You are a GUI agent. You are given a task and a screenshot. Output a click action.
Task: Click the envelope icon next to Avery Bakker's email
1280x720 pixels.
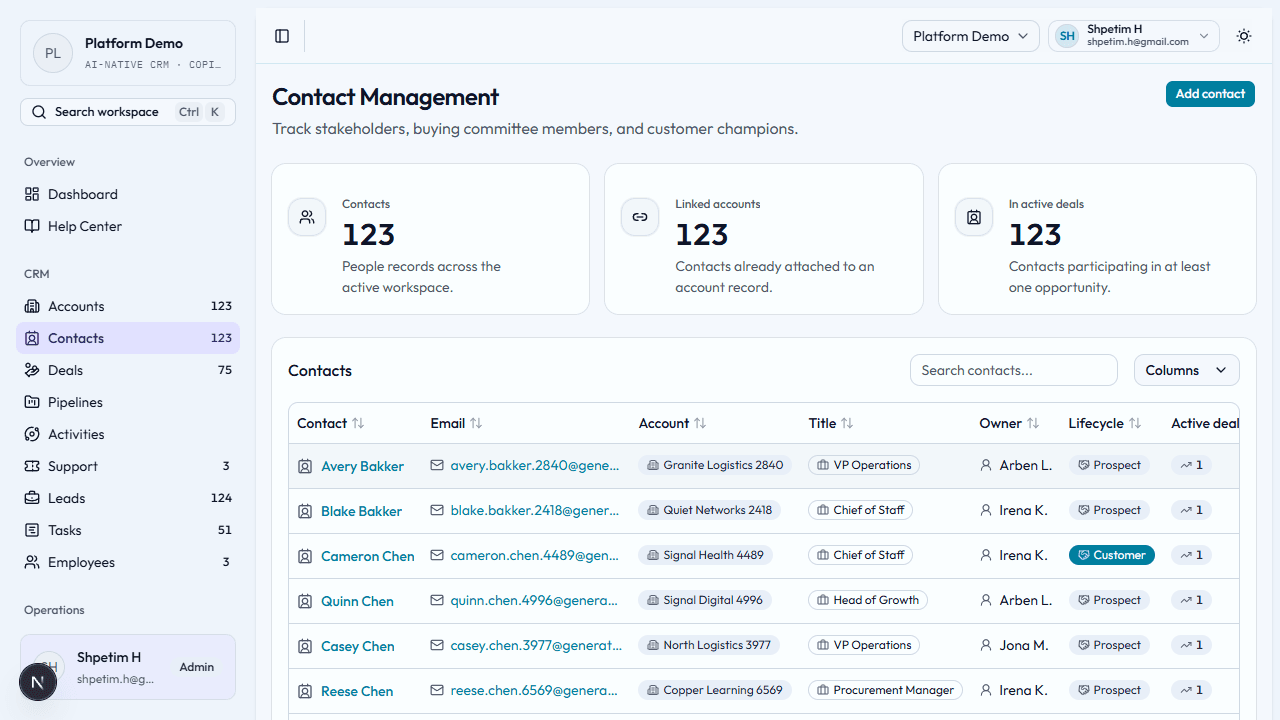coord(436,466)
